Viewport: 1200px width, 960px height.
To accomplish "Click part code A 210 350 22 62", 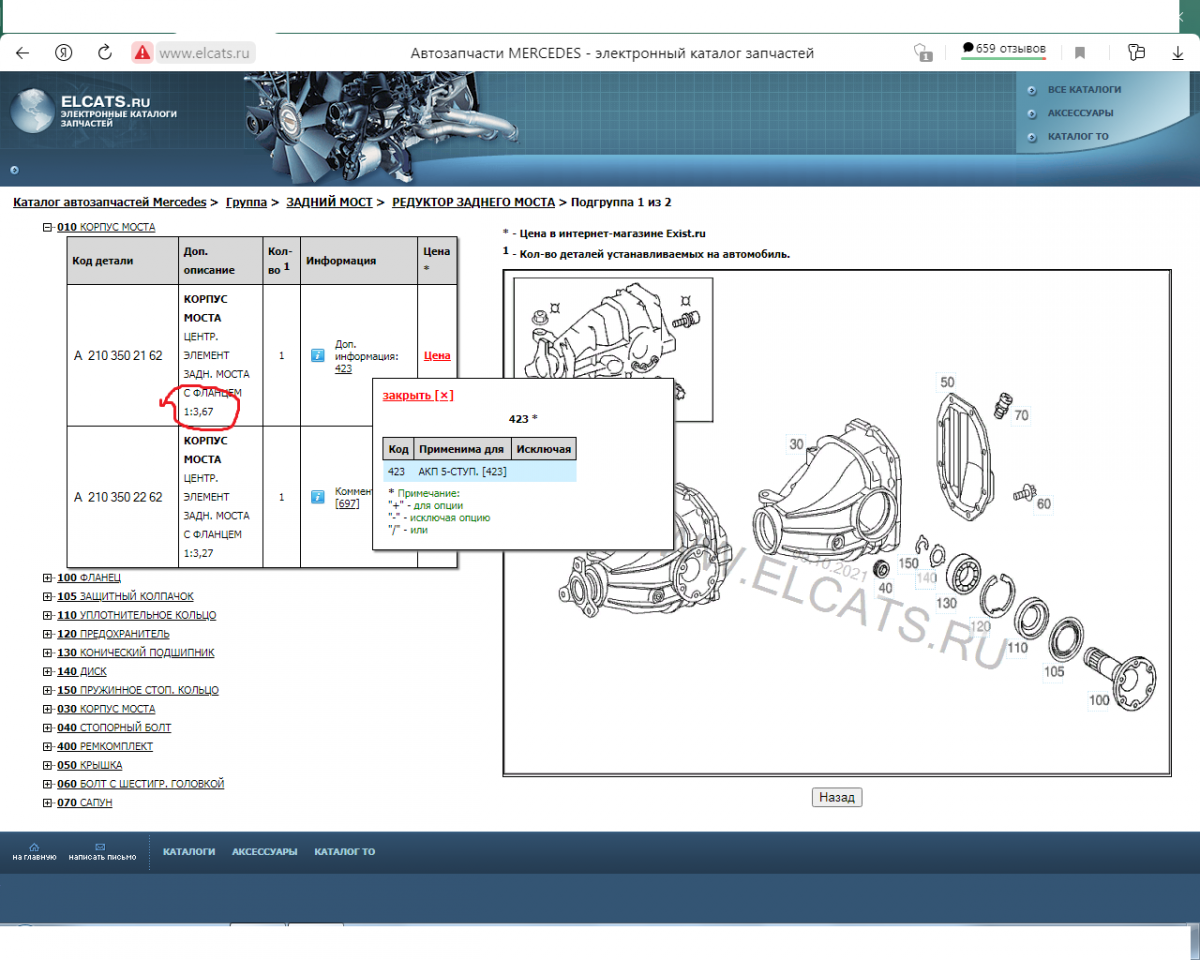I will click(x=118, y=496).
